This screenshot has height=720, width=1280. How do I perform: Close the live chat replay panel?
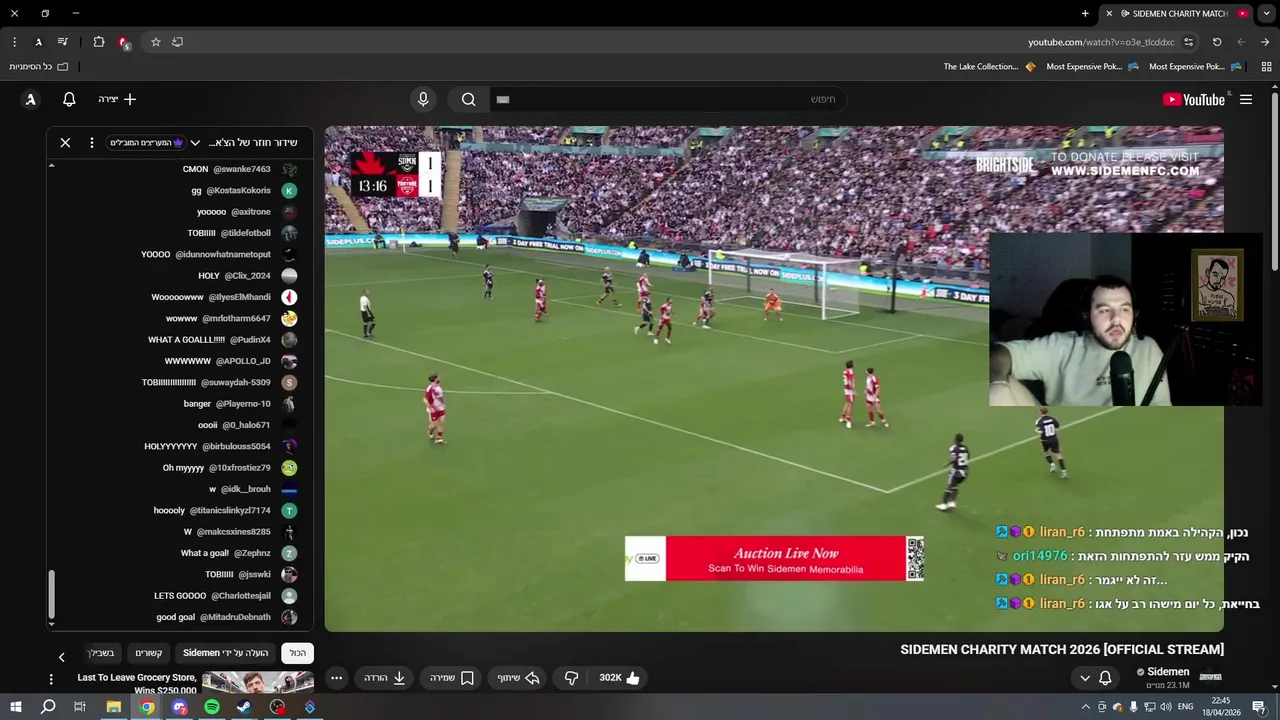tap(65, 143)
